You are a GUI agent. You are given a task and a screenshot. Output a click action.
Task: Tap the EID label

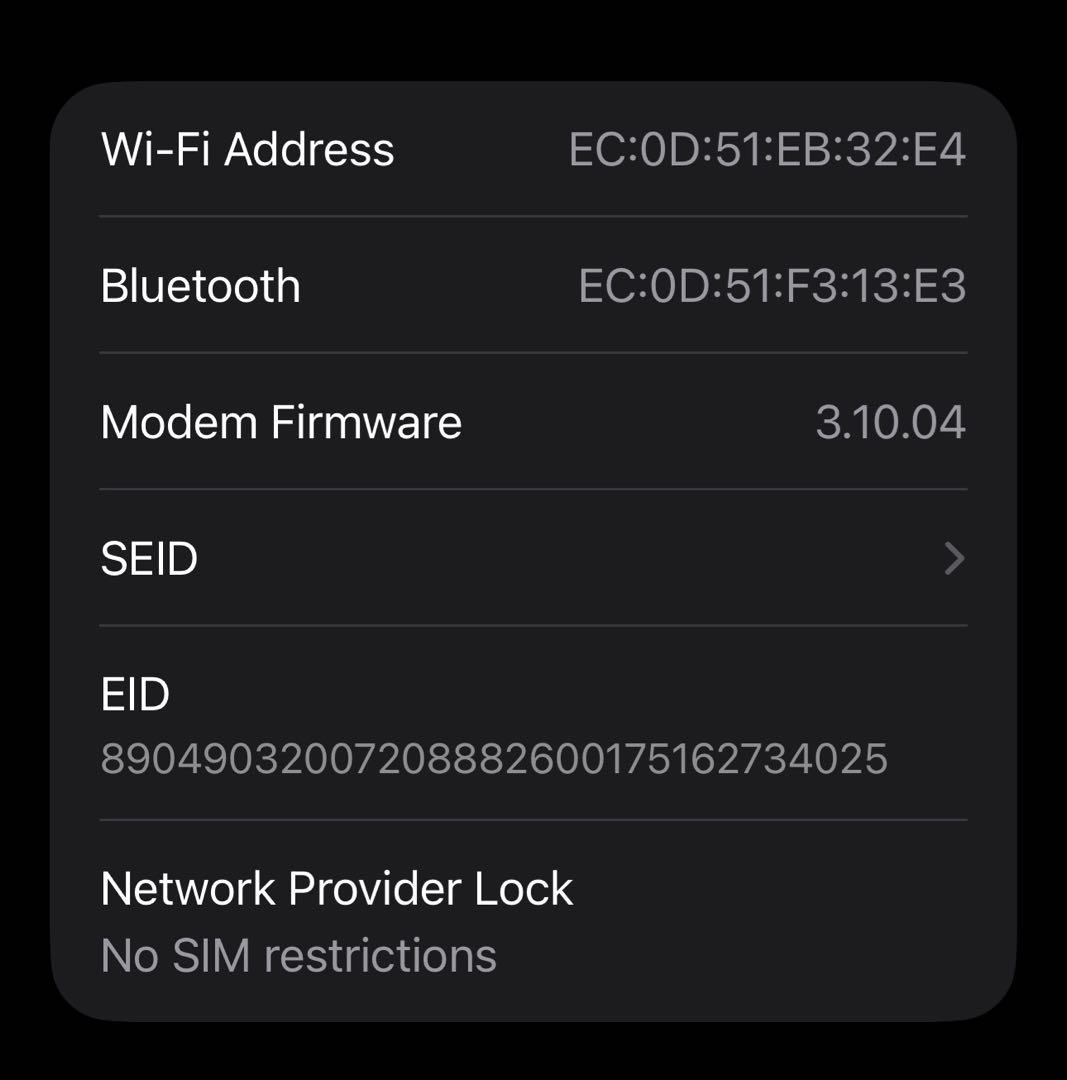[x=134, y=694]
